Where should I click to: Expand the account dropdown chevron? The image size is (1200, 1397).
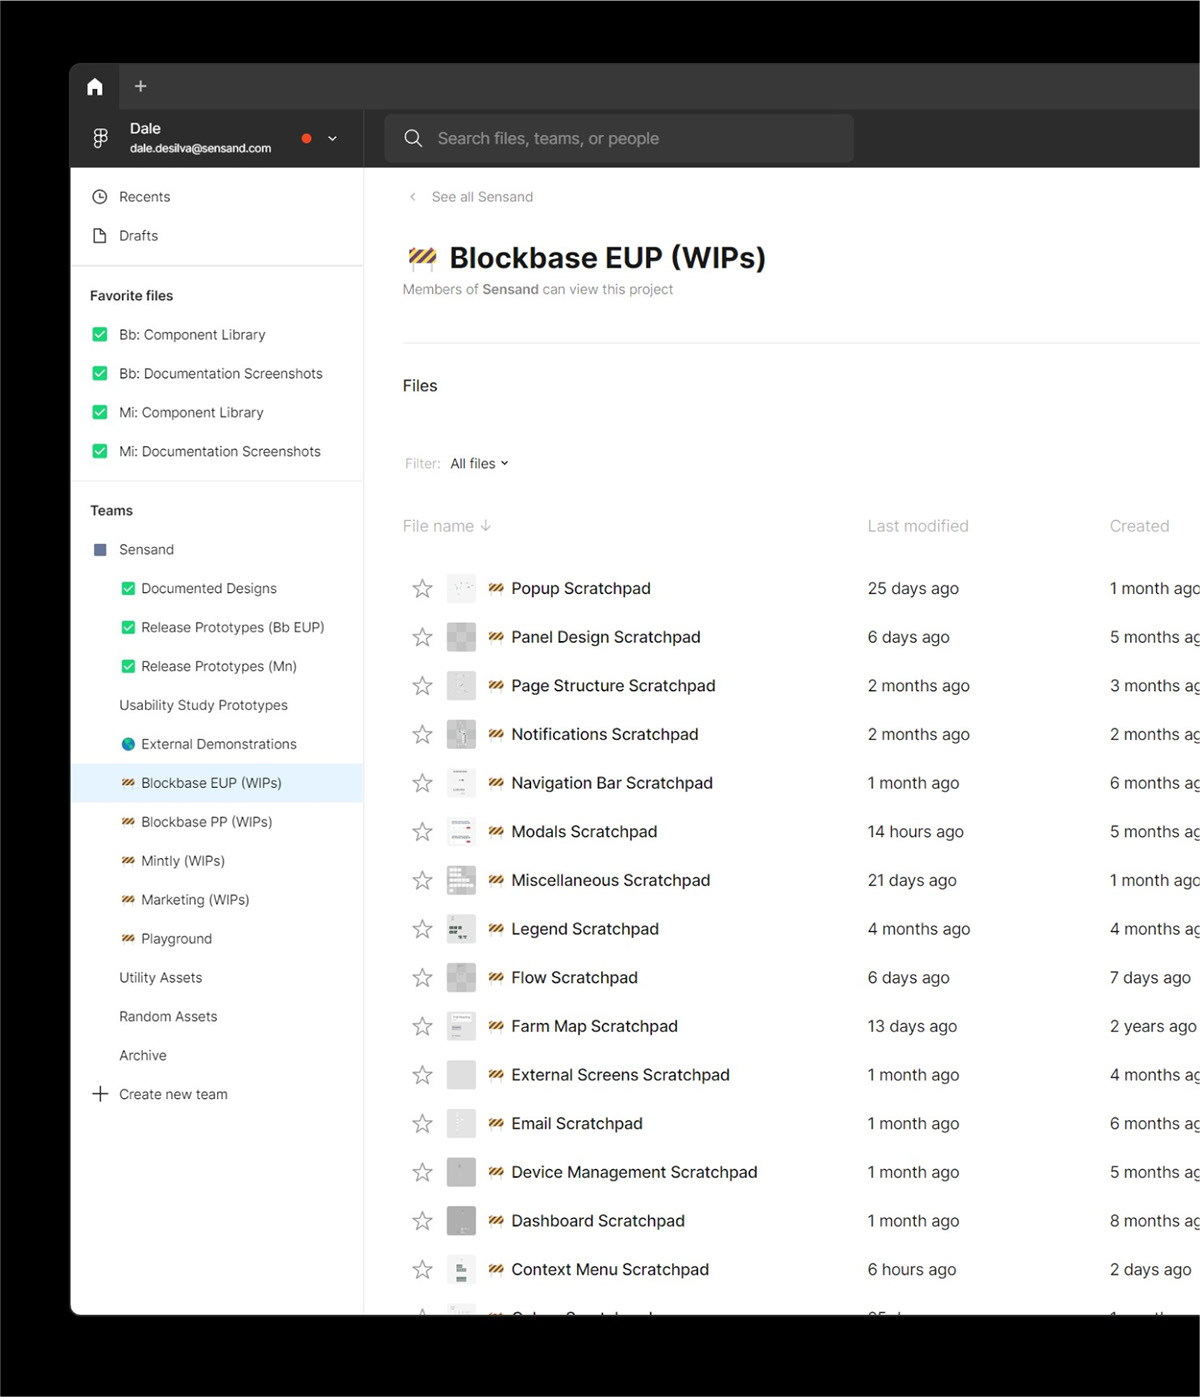pos(333,139)
